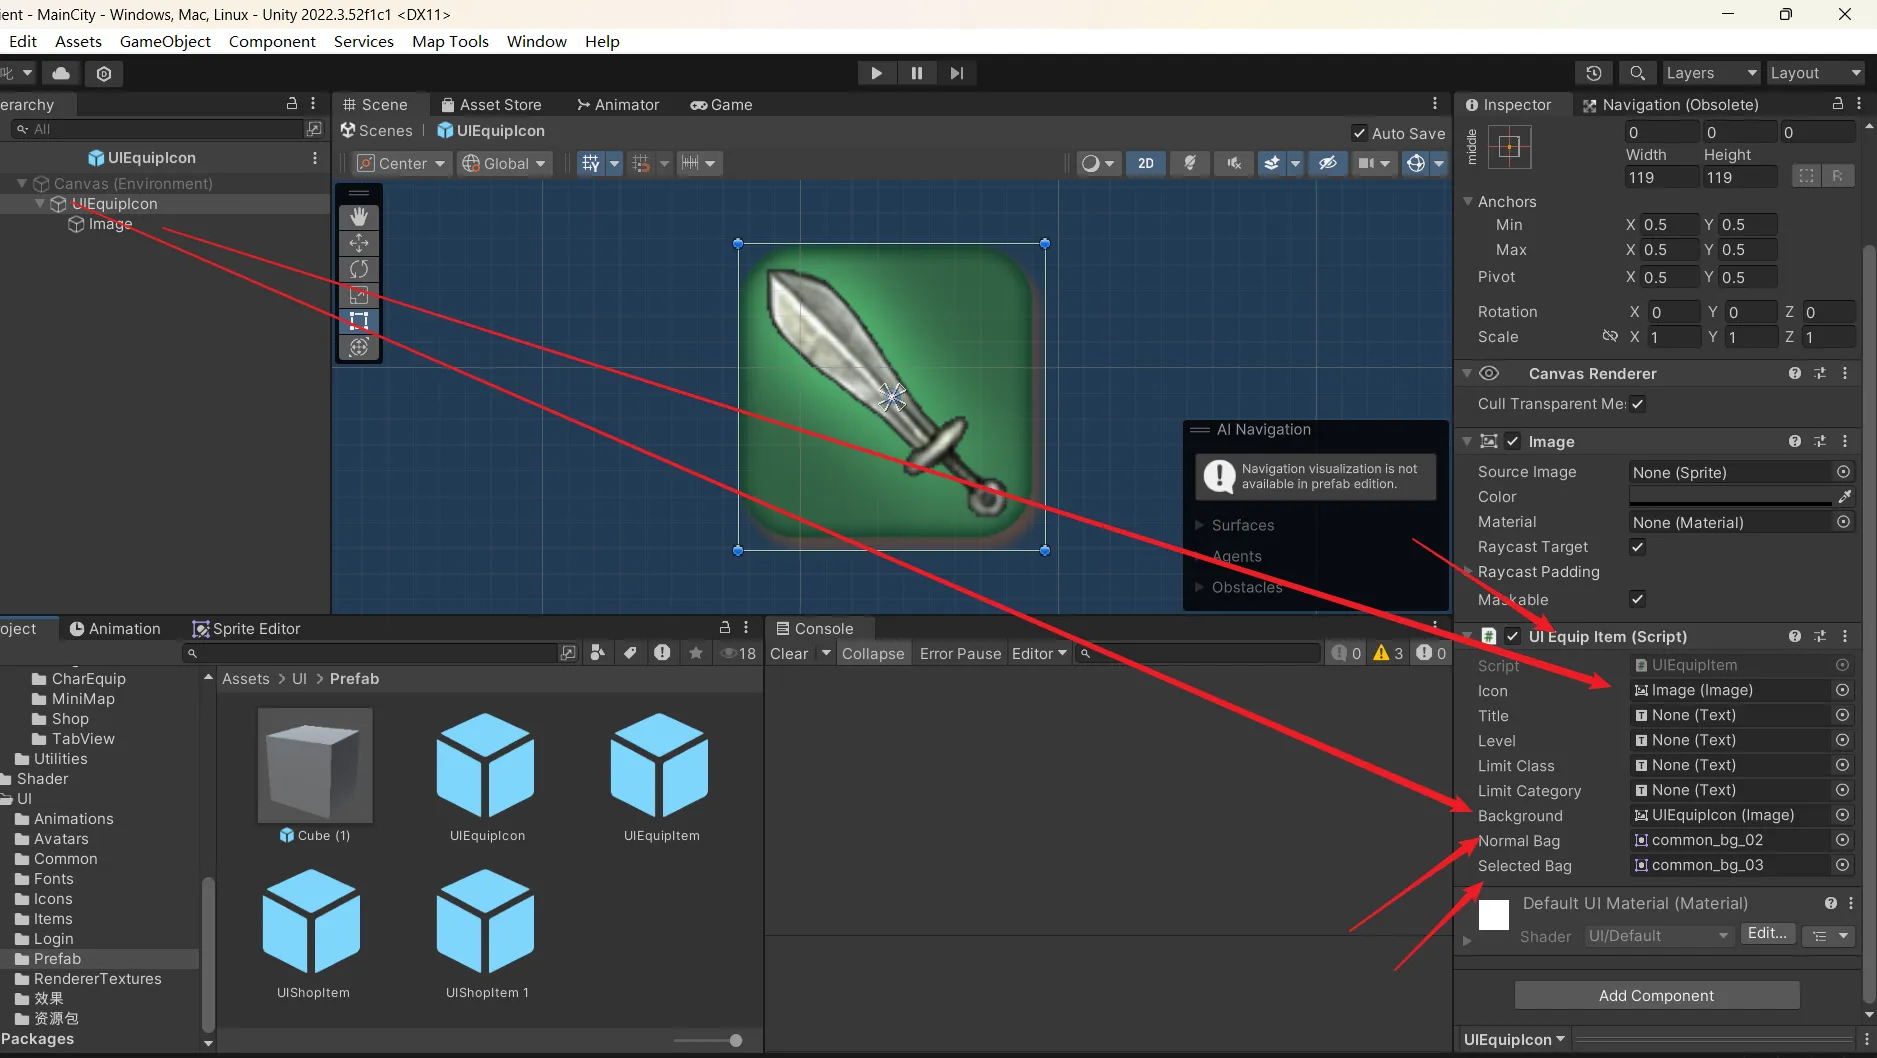Screen dimensions: 1877x1058
Task: Select the Move tool in scene toolbar
Action: pos(359,243)
